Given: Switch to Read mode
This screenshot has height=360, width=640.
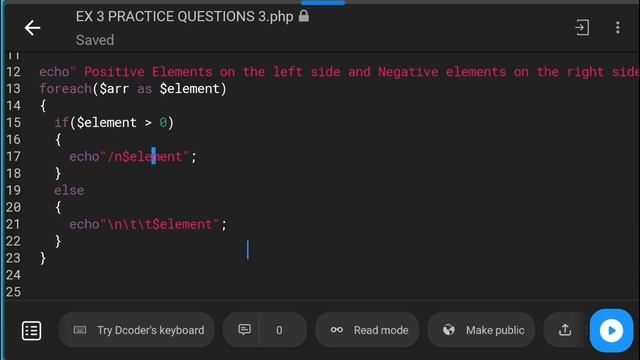Looking at the screenshot, I should pyautogui.click(x=367, y=330).
